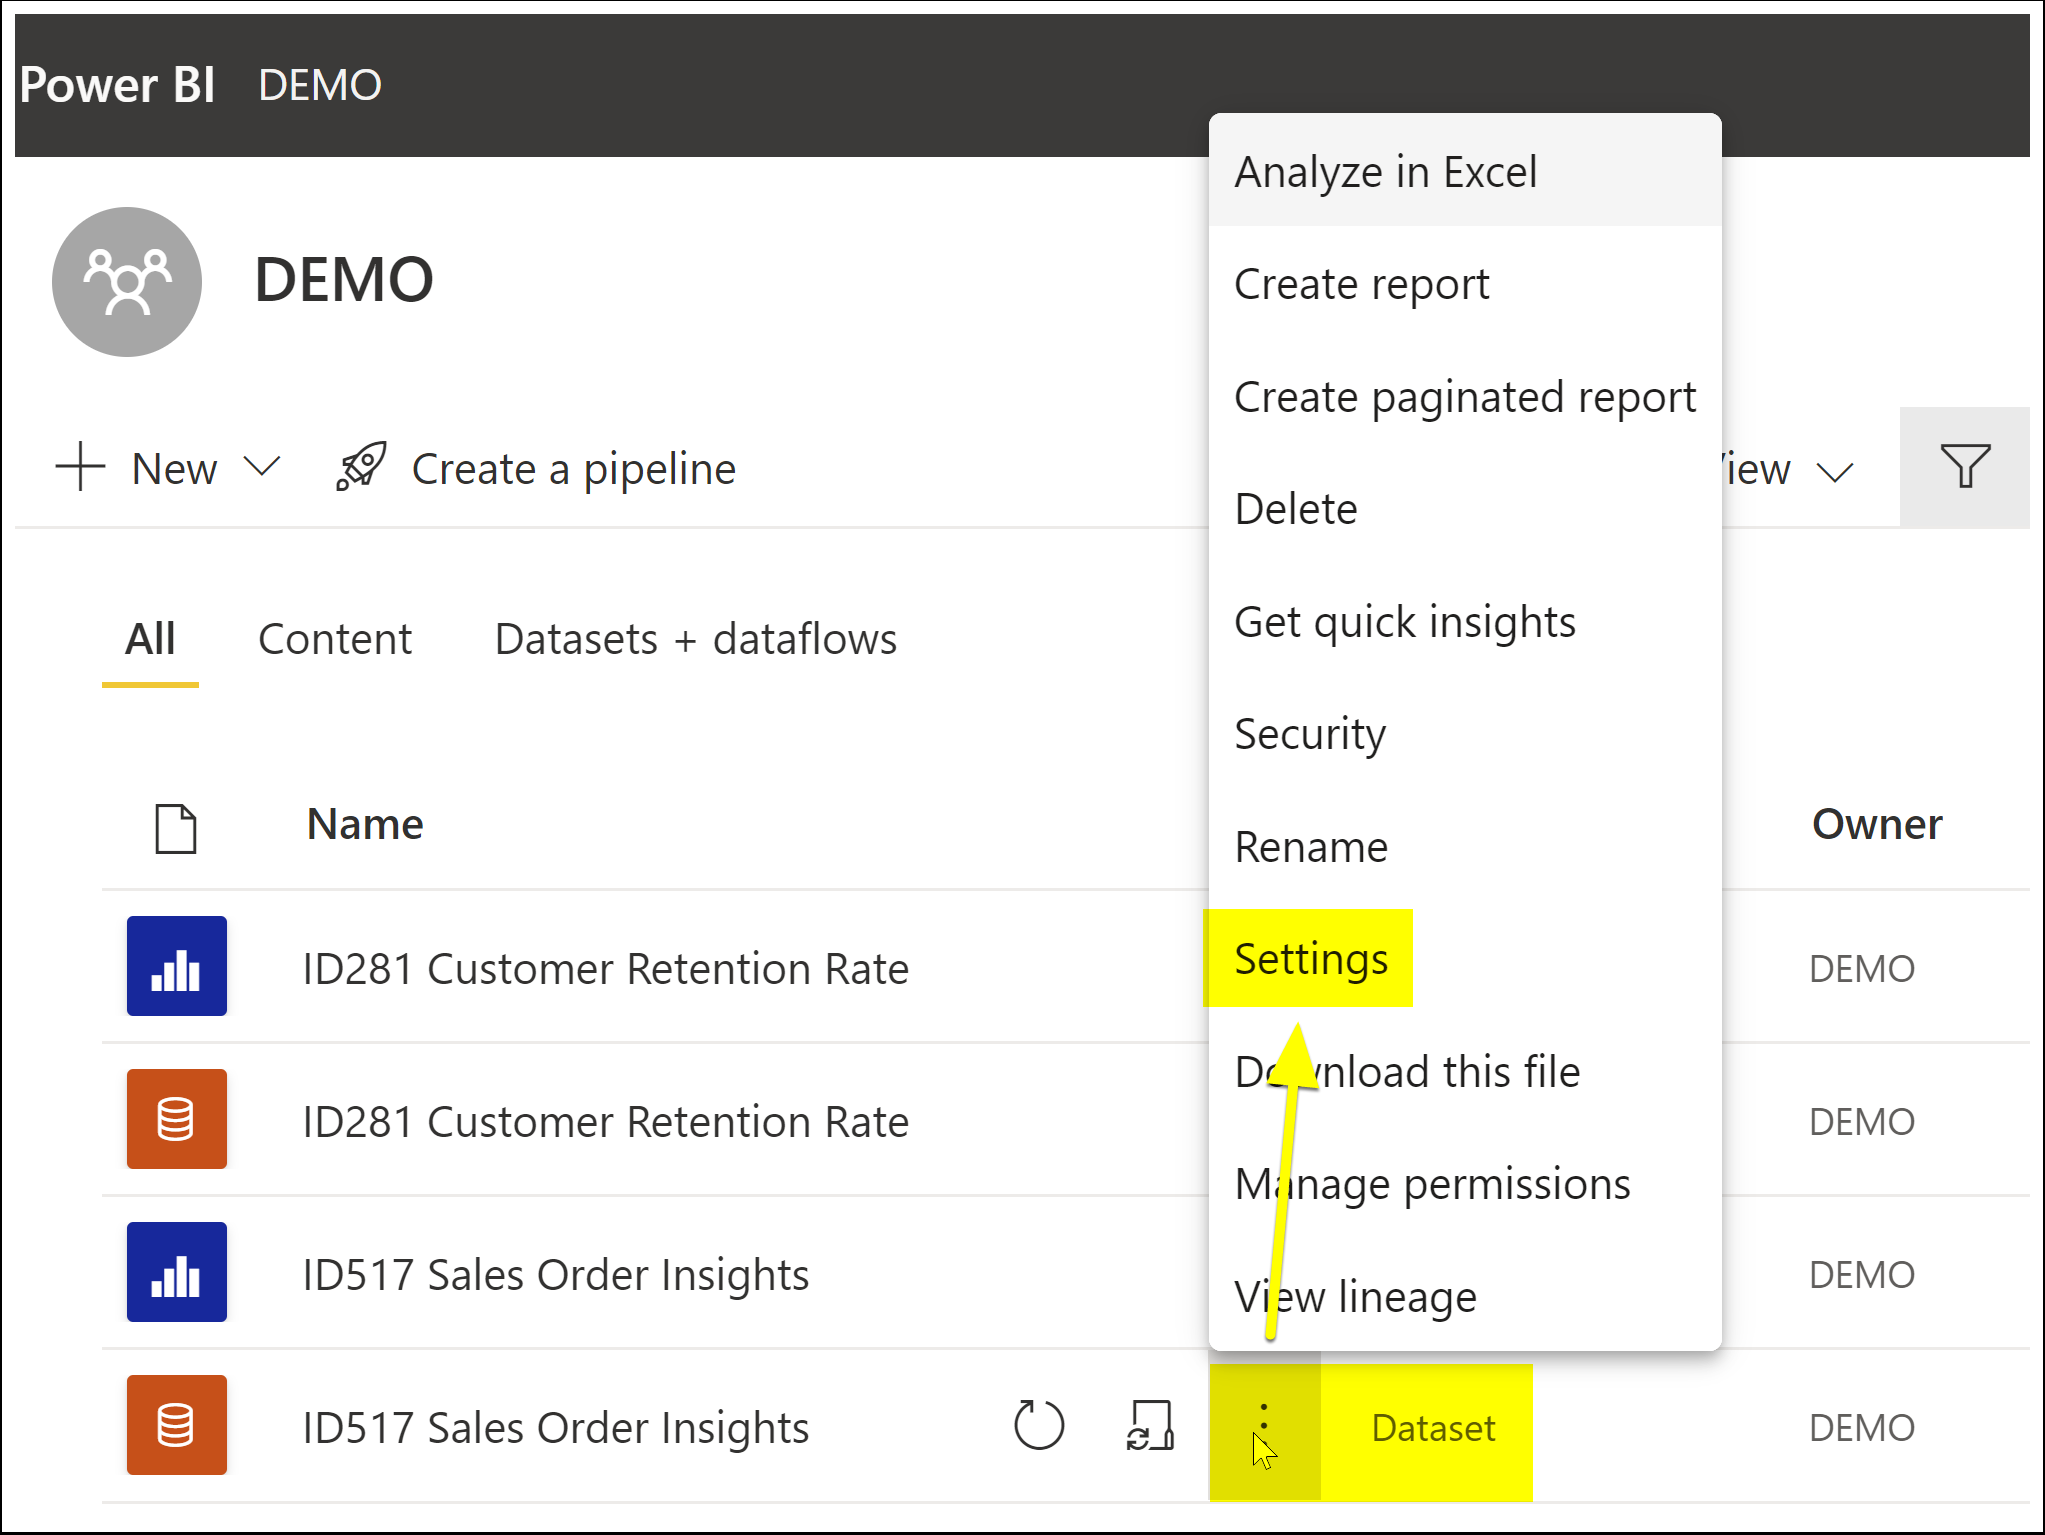Click the report icon for ID517 Sales Order Insights
Screen dimensions: 2045x1535
point(177,1272)
